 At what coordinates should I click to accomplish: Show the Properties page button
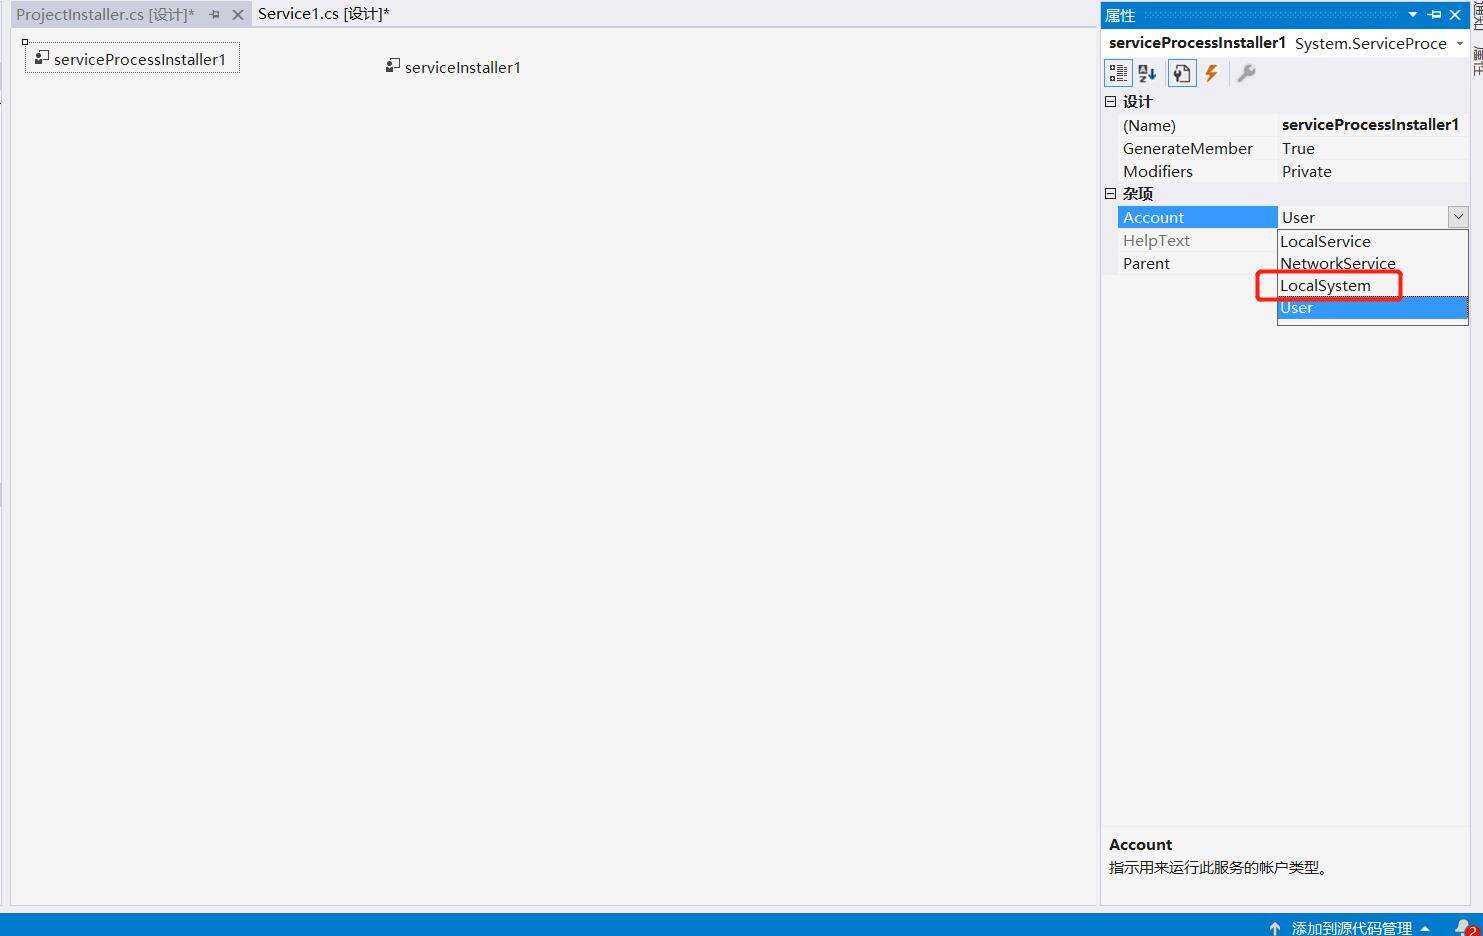[x=1182, y=73]
